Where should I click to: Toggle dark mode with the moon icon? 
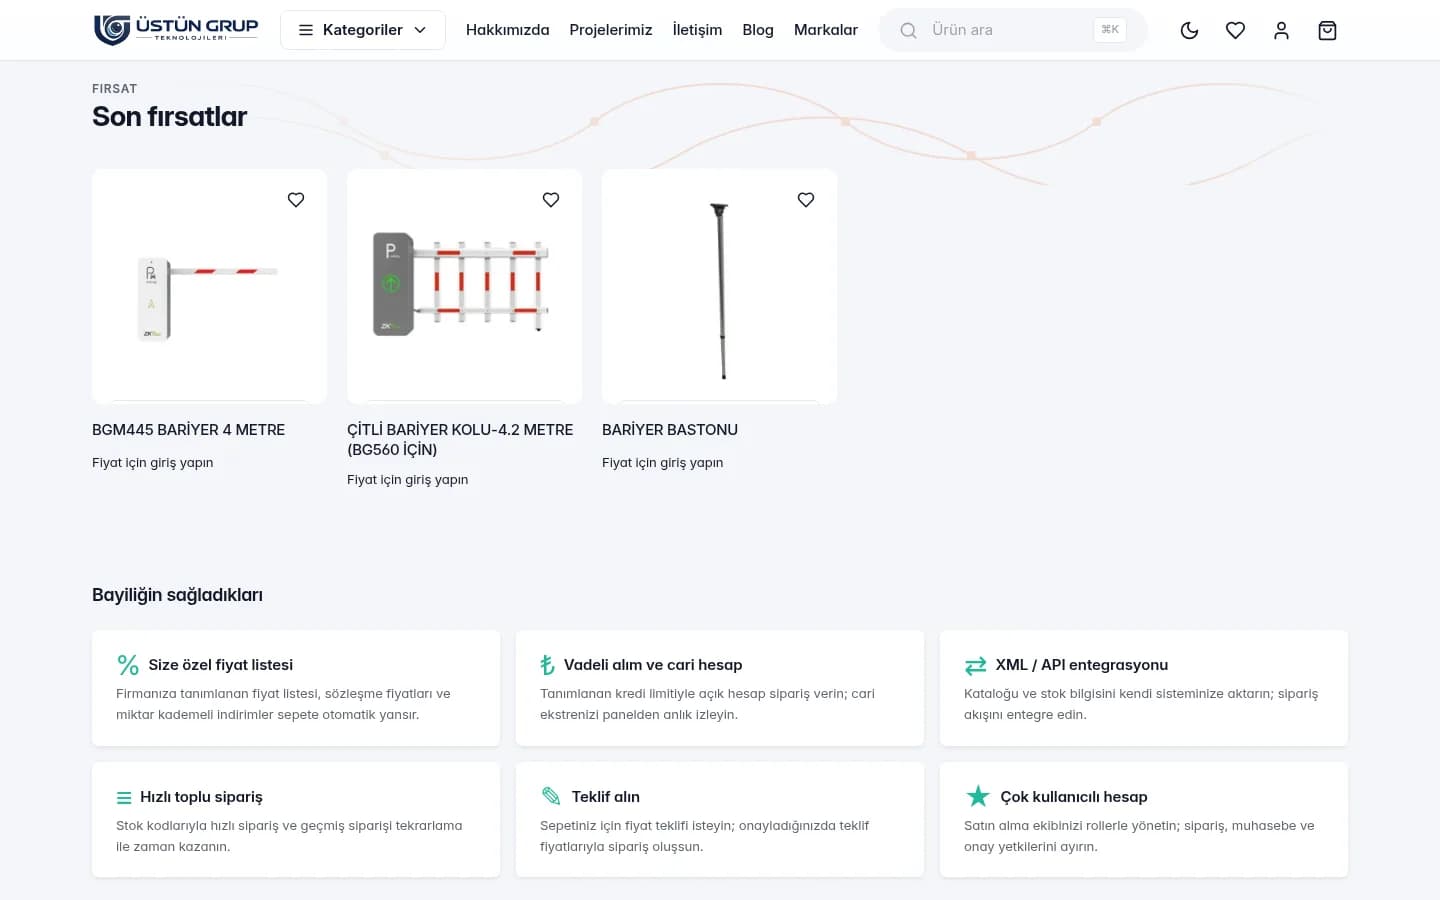pos(1189,30)
